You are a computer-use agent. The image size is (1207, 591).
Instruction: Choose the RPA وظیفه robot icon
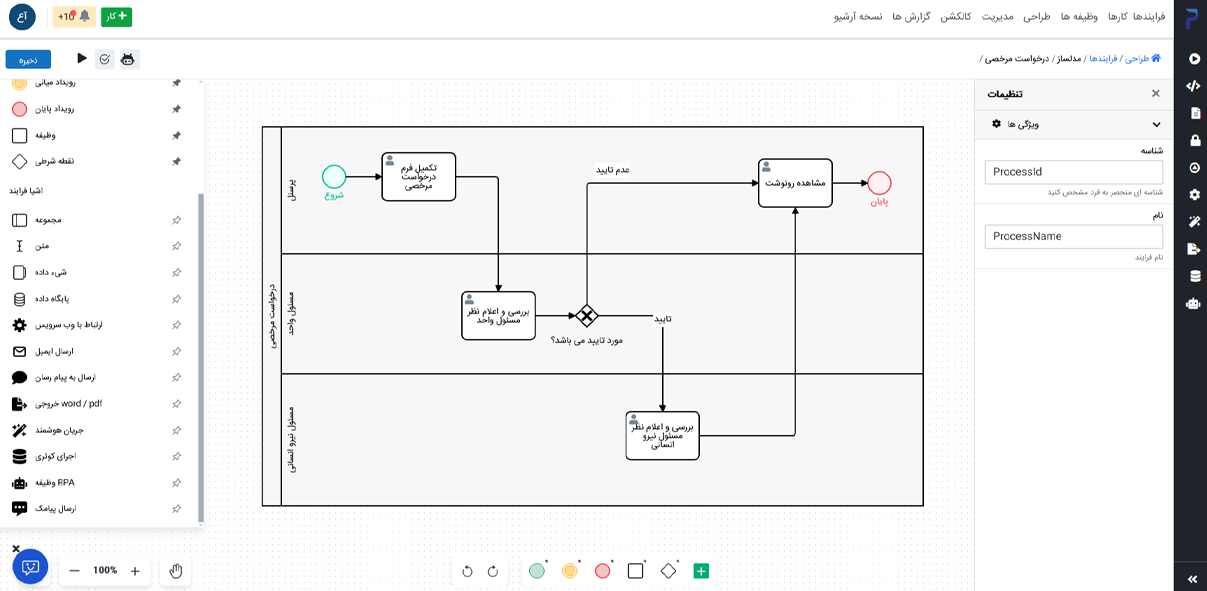[x=19, y=482]
